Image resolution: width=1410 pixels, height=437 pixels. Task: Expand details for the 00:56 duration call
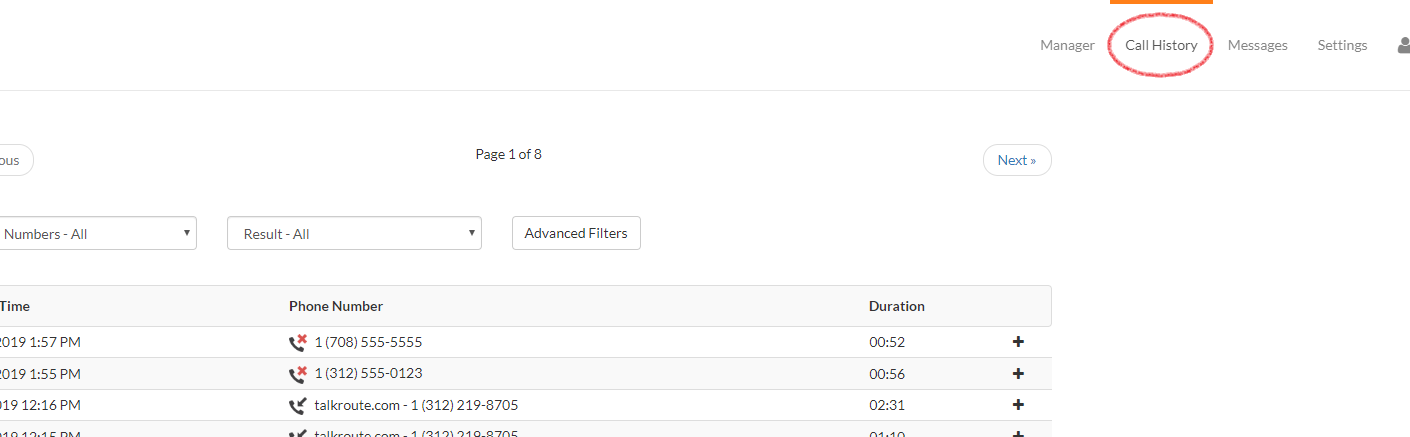pyautogui.click(x=1019, y=374)
